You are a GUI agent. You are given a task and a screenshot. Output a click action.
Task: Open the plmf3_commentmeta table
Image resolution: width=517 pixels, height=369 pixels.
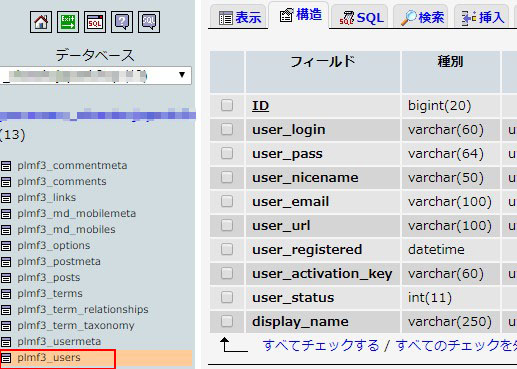[72, 166]
